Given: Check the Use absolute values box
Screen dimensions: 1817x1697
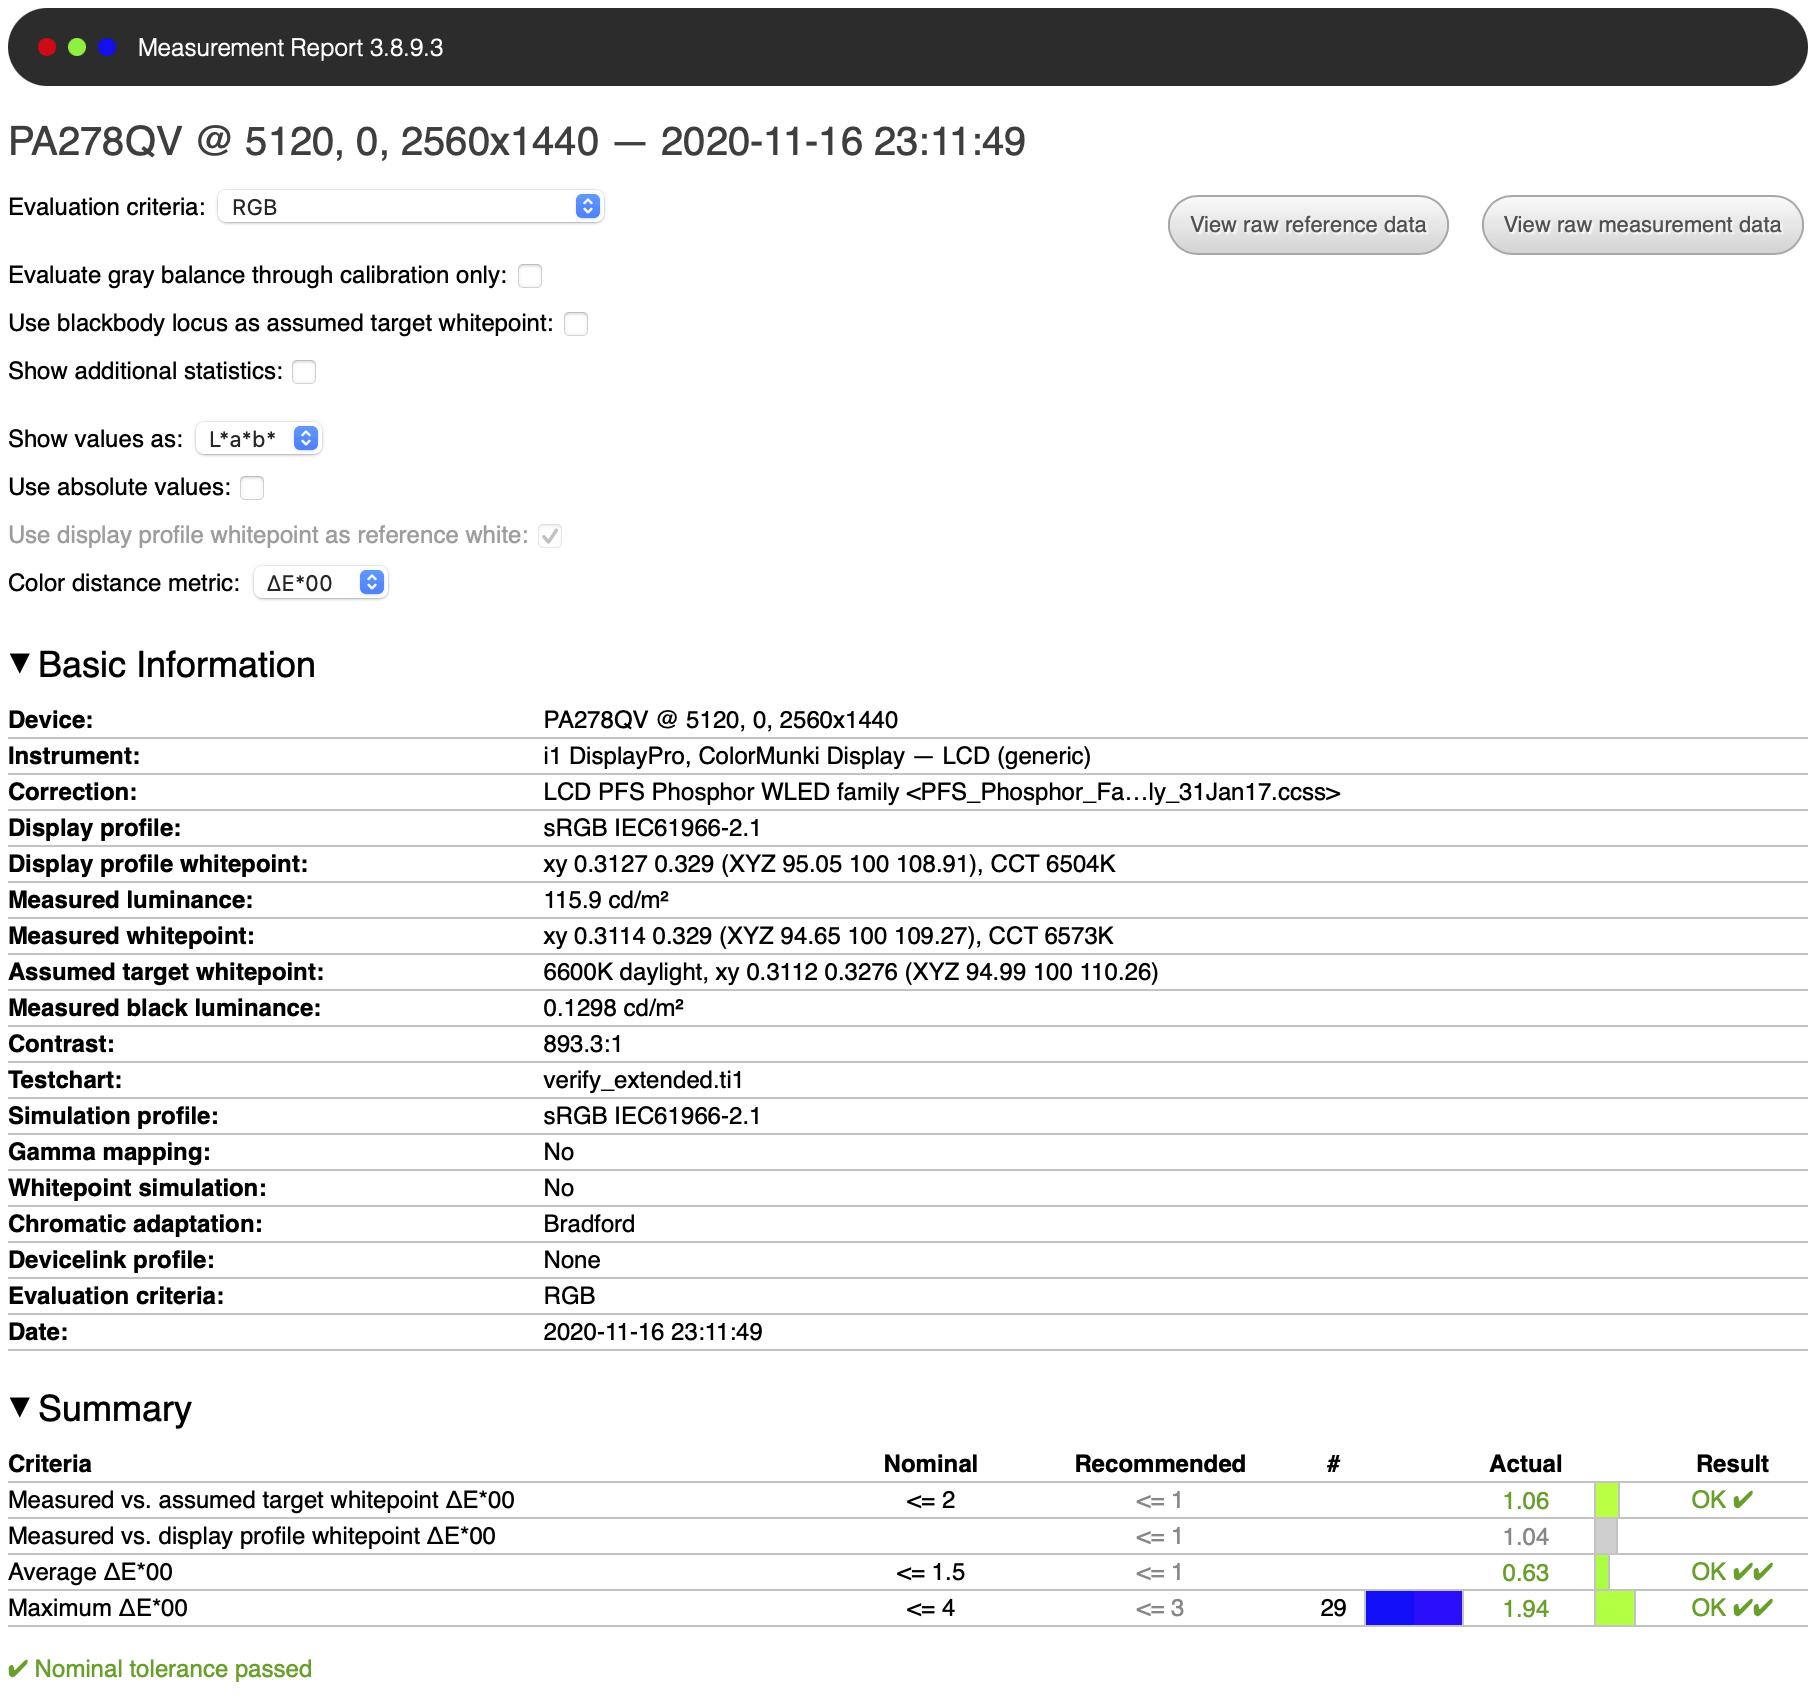Looking at the screenshot, I should pos(252,488).
